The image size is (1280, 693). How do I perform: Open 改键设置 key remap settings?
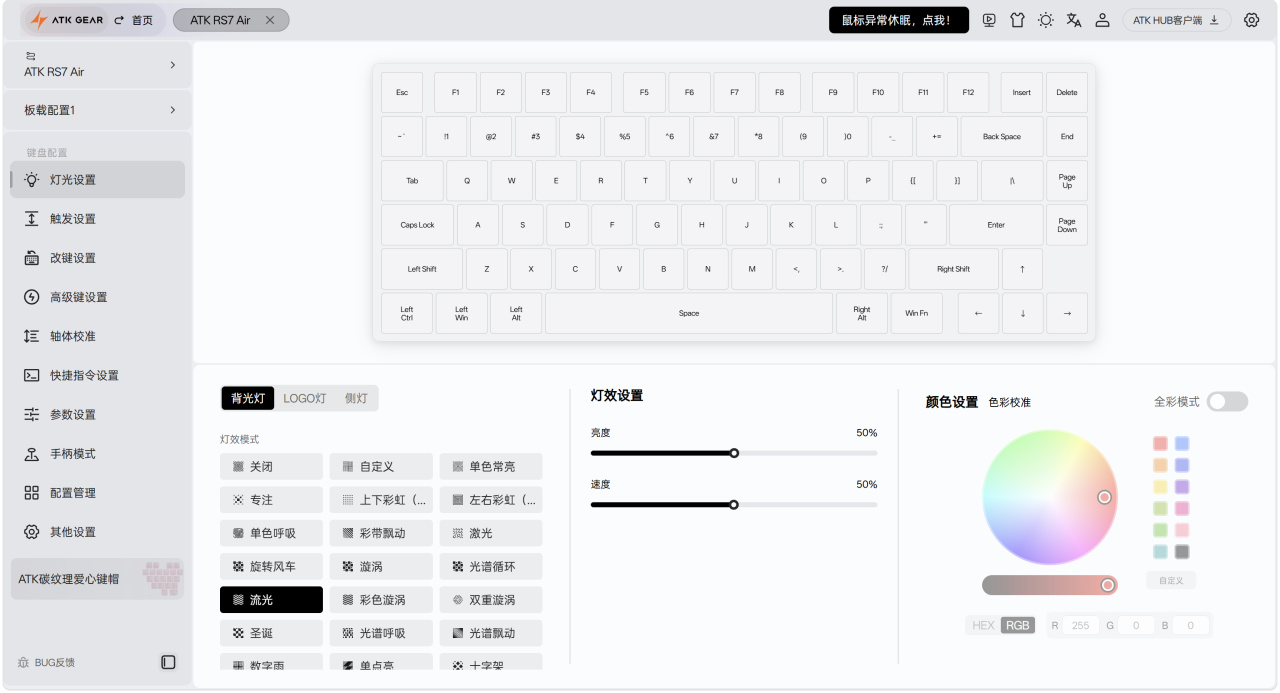coord(97,258)
